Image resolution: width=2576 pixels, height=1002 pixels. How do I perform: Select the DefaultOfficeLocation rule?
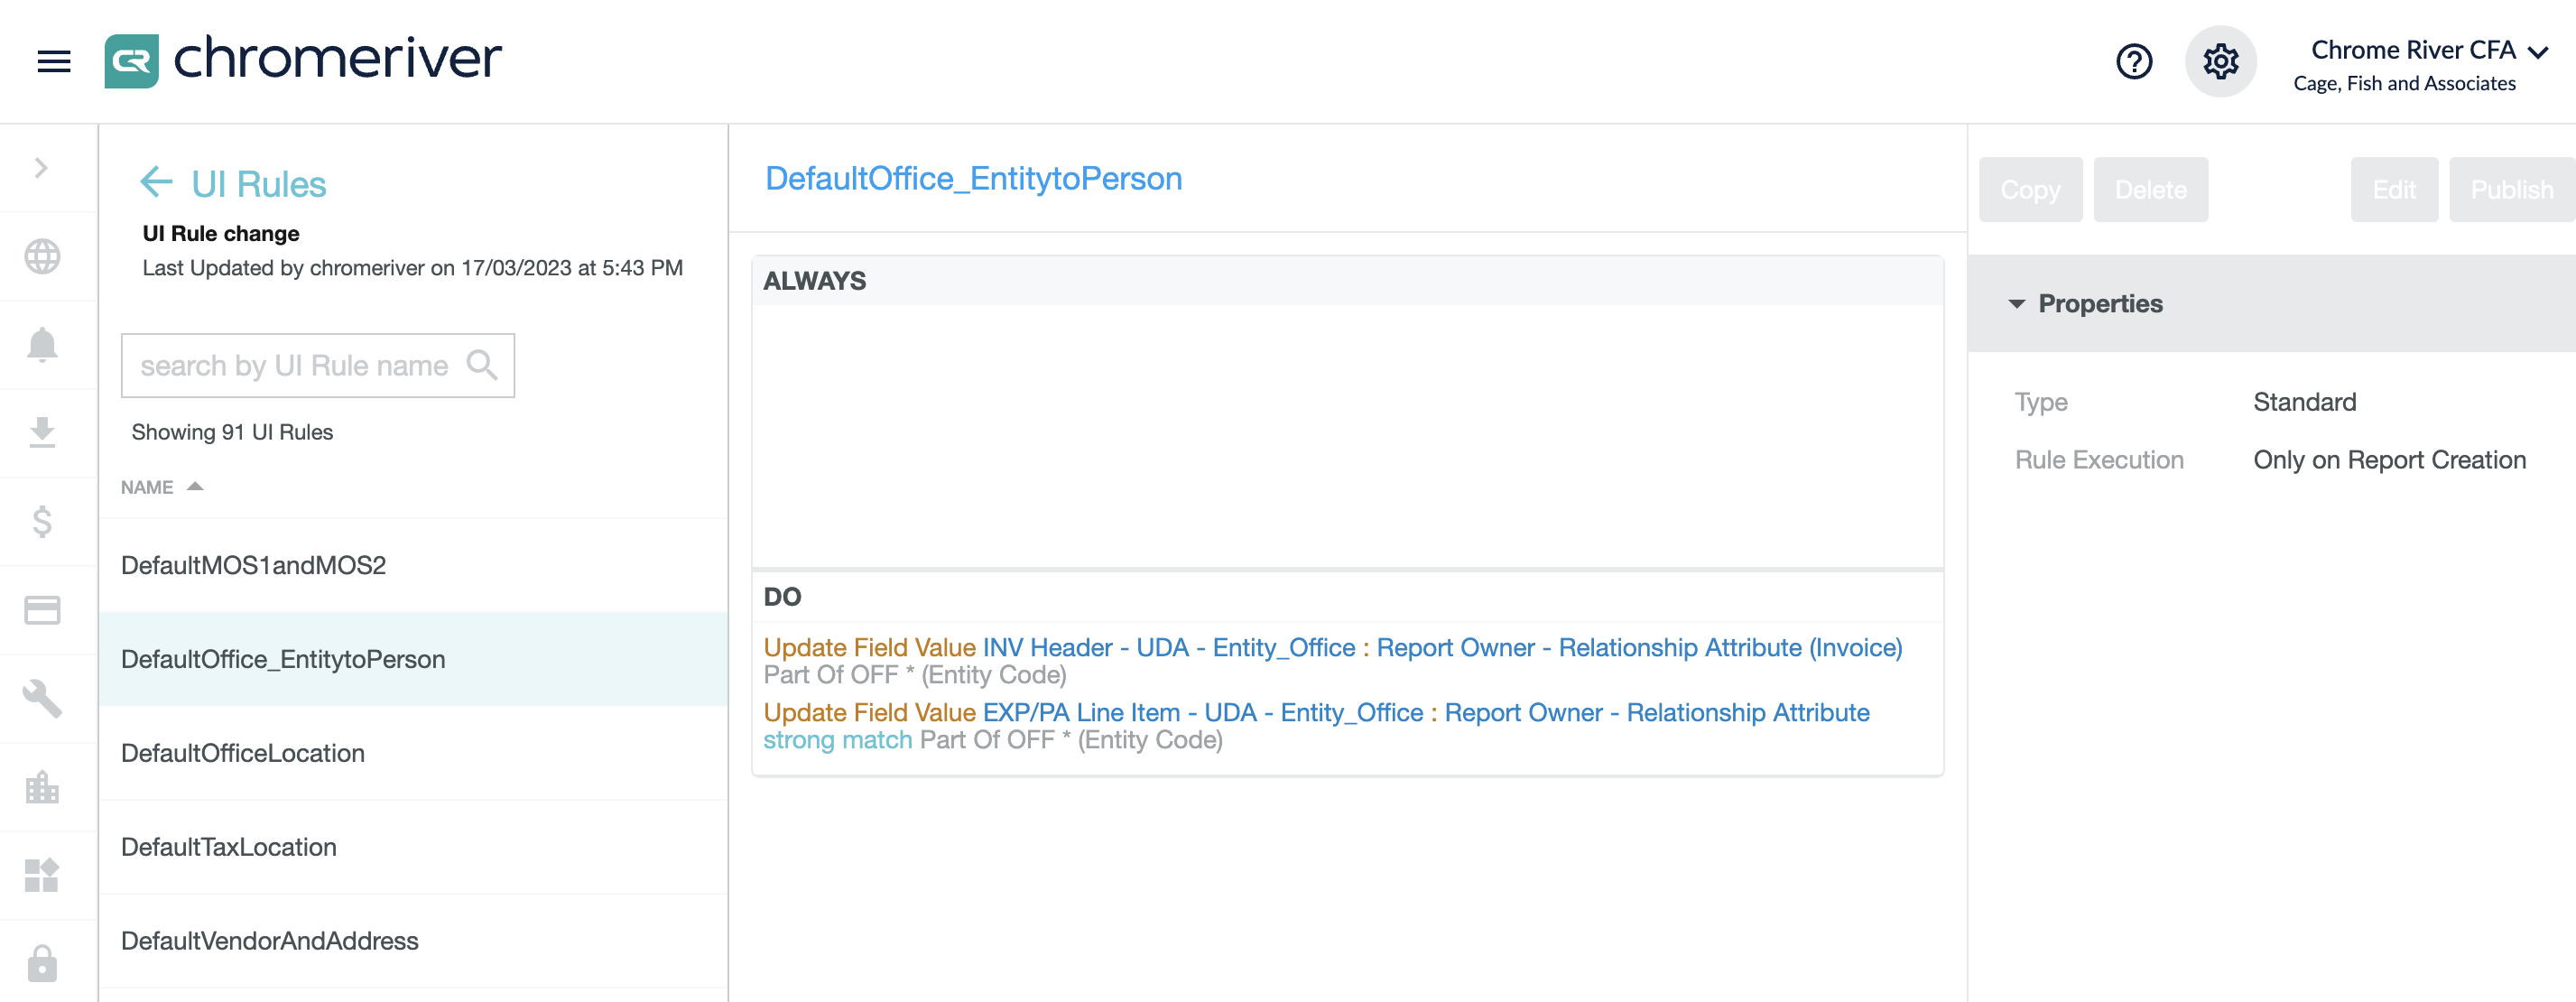(243, 753)
